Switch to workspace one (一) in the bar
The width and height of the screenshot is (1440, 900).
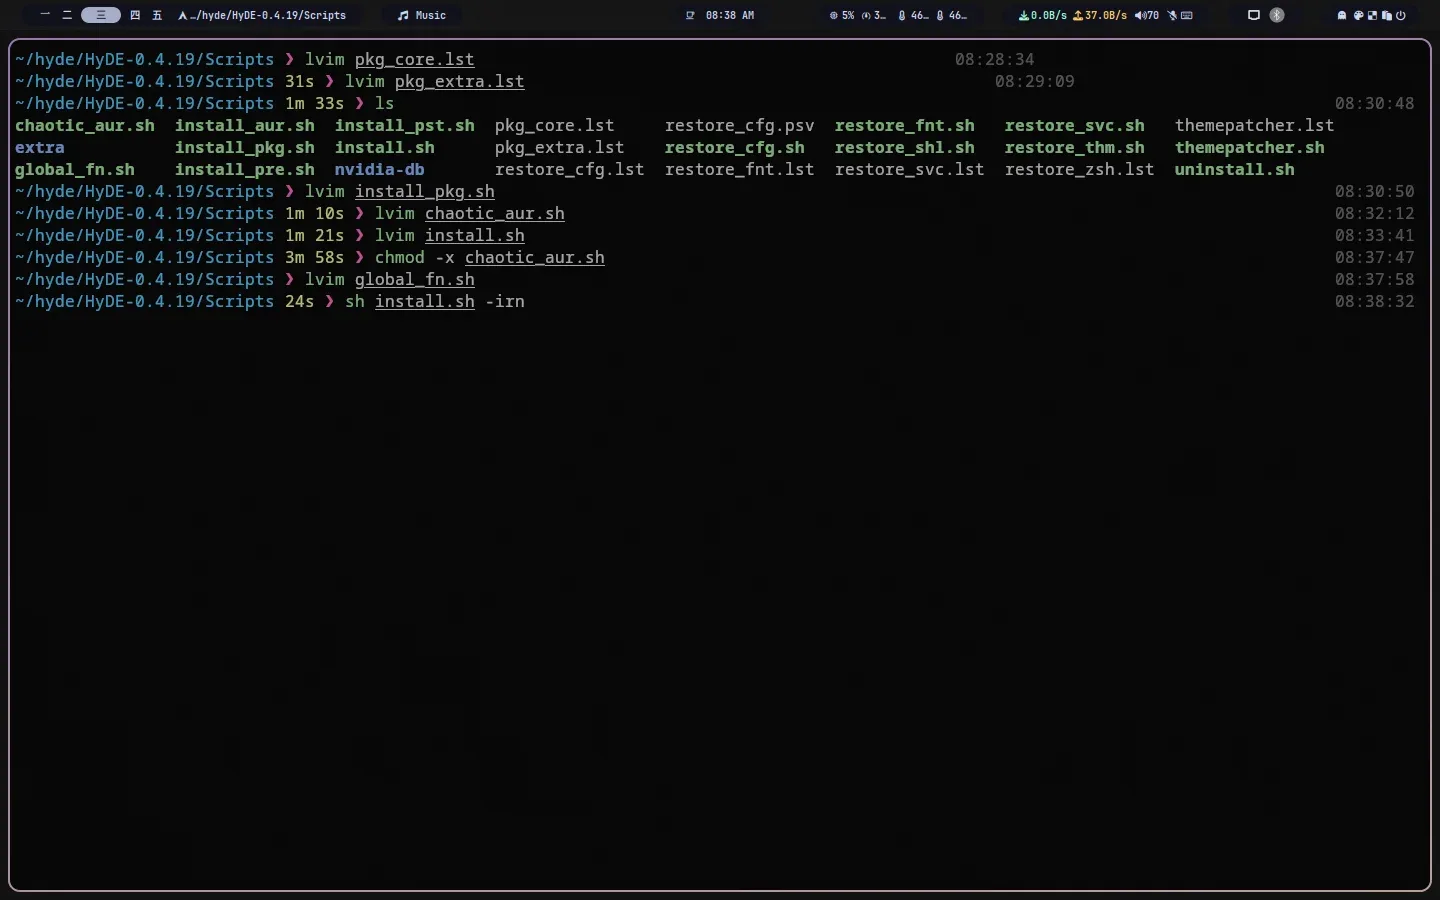coord(45,15)
